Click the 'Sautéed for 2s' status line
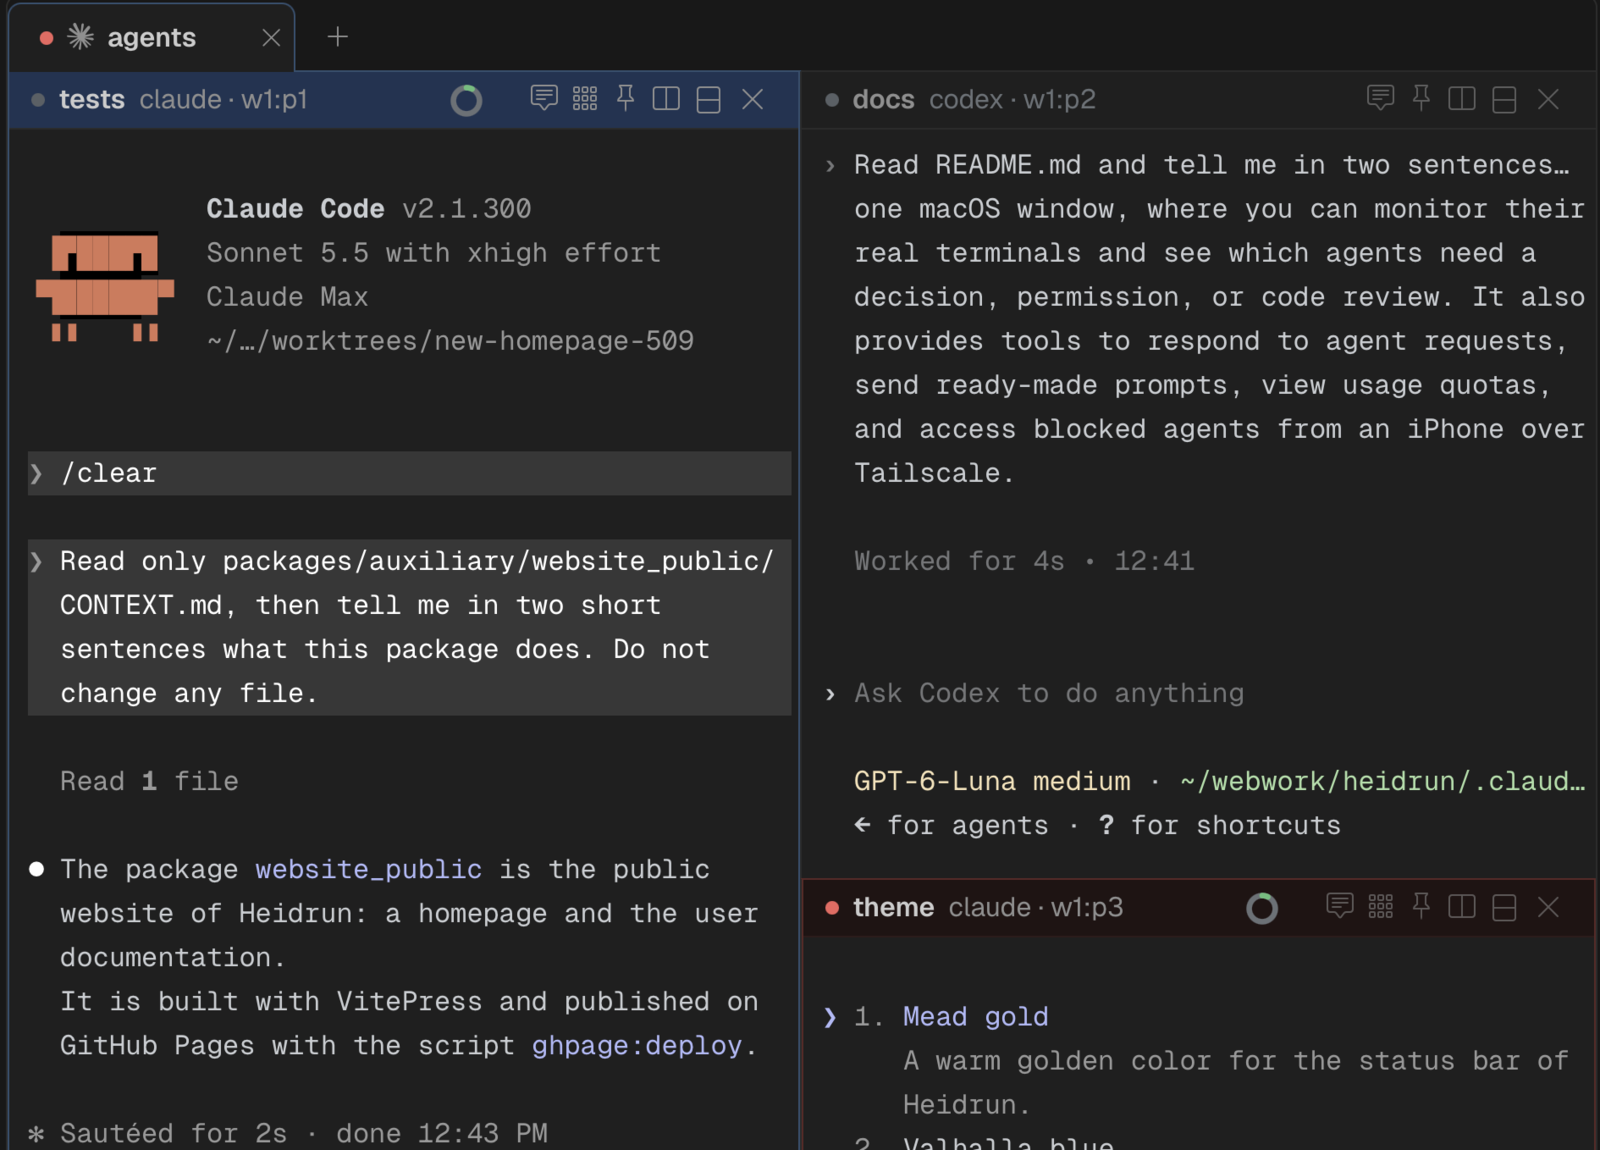The width and height of the screenshot is (1600, 1150). (x=304, y=1133)
